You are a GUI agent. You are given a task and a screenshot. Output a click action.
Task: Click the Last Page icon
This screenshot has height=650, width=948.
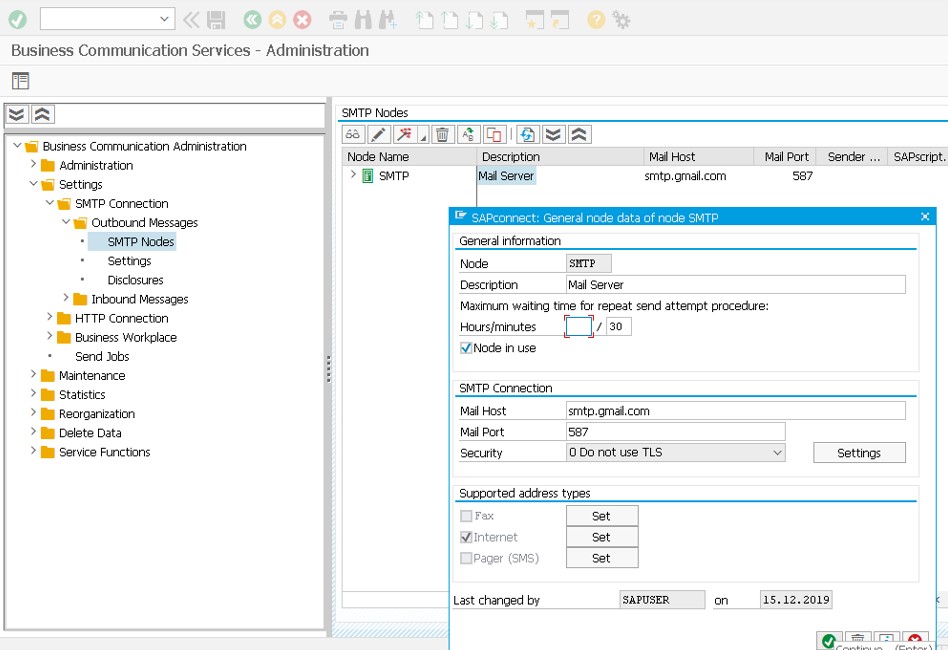coord(499,20)
